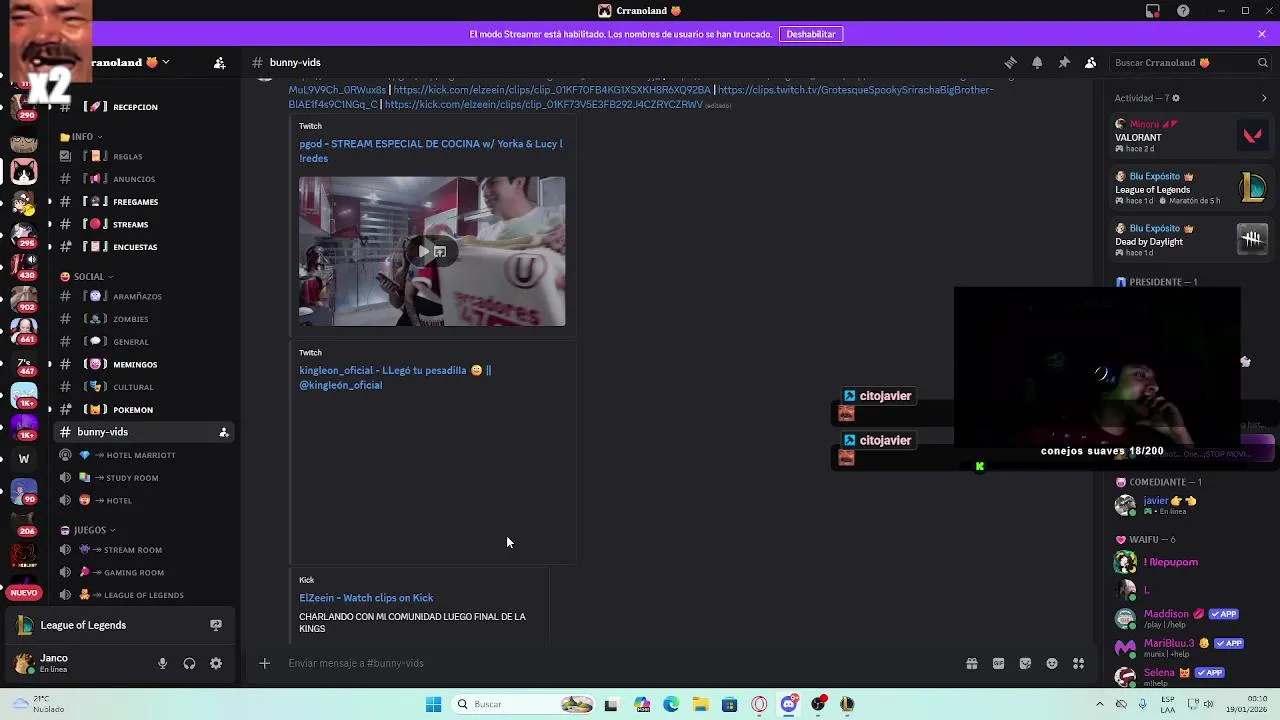Focus the message box for #bunny-vids
1280x720 pixels.
(x=620, y=663)
